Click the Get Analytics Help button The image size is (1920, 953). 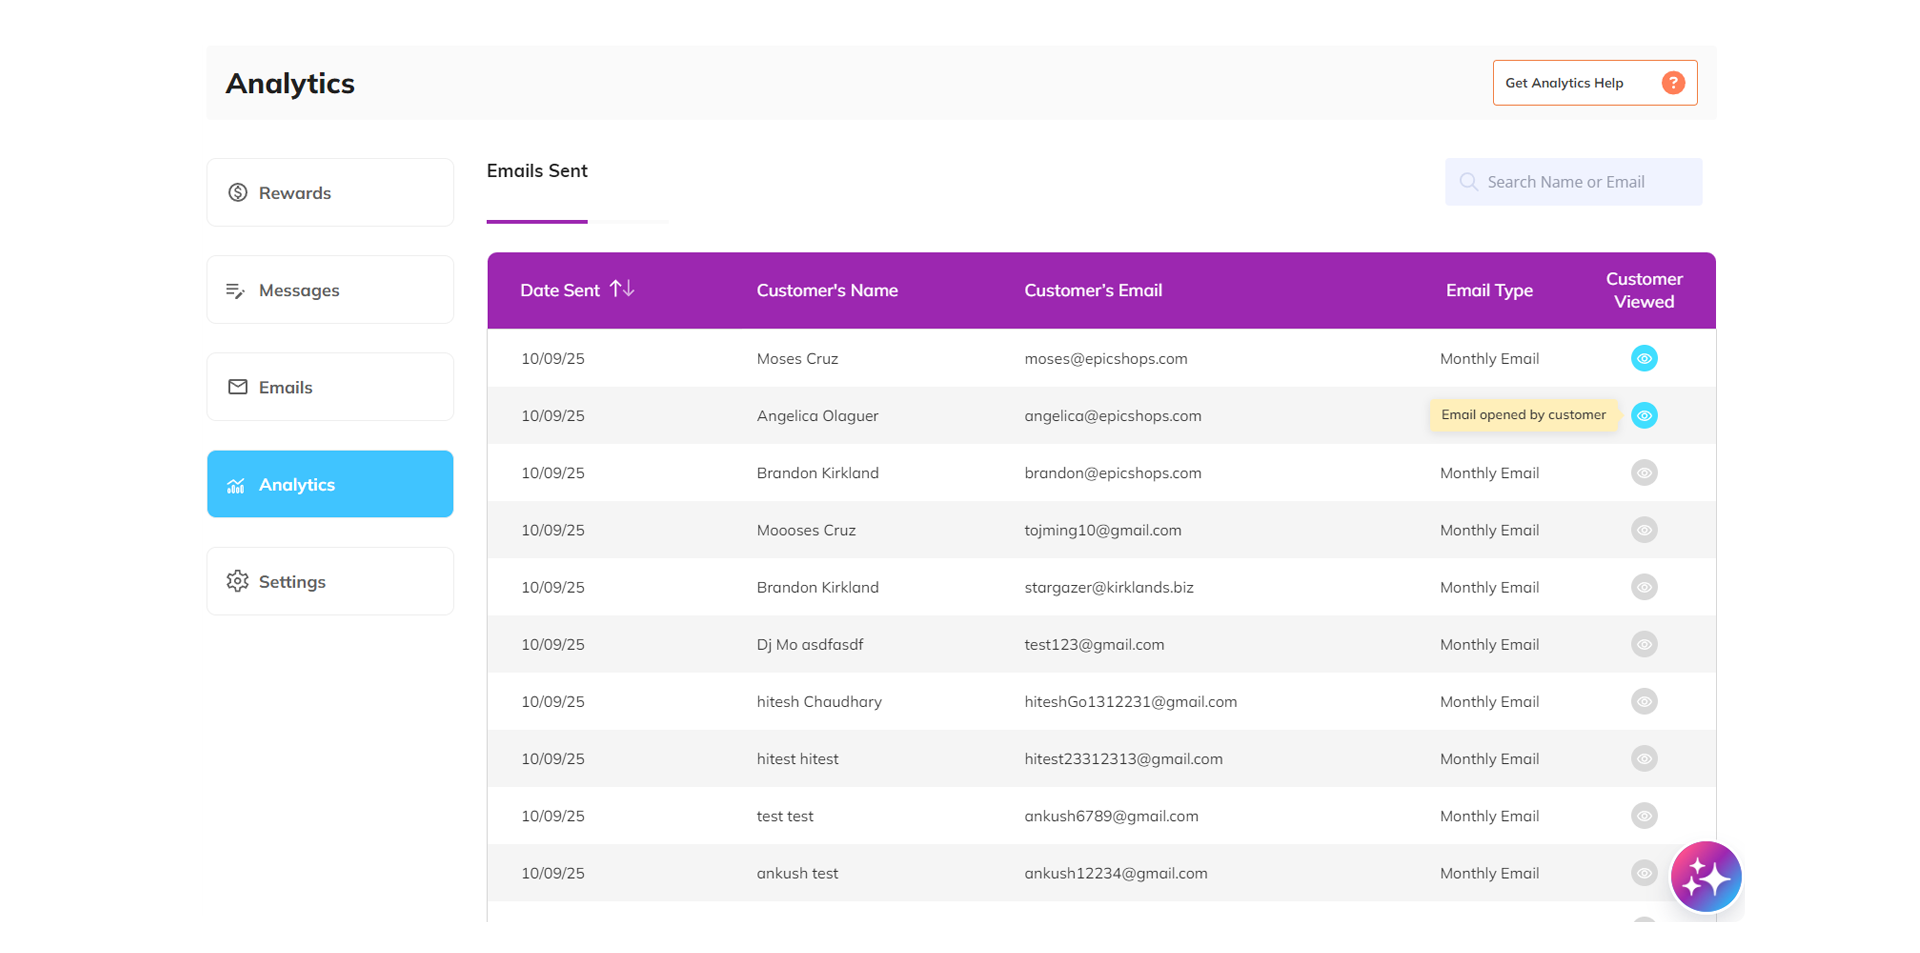(1595, 83)
